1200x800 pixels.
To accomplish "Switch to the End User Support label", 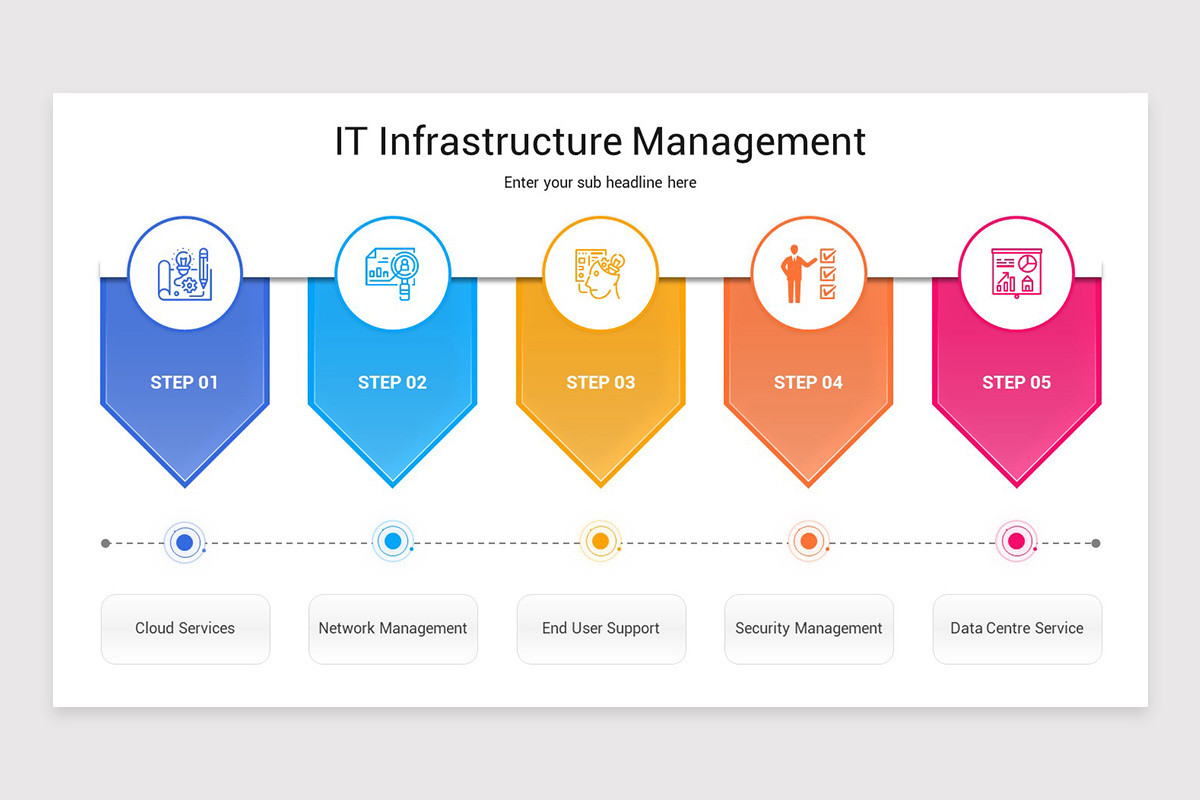I will (601, 629).
